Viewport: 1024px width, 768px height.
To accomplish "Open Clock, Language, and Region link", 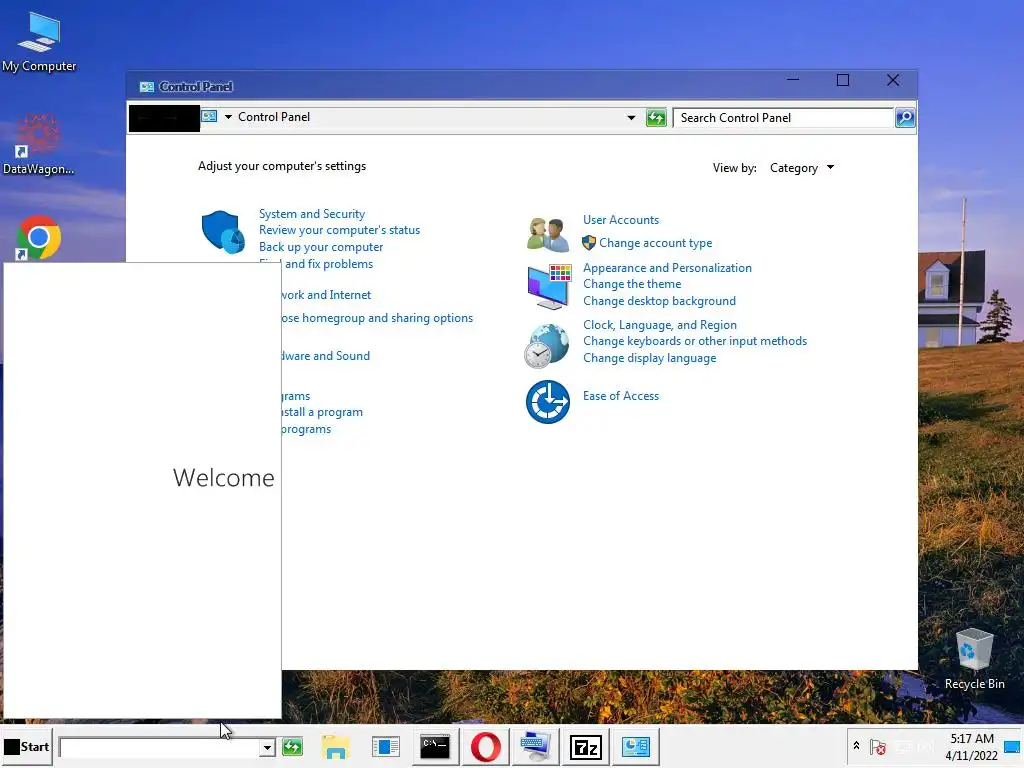I will (660, 325).
